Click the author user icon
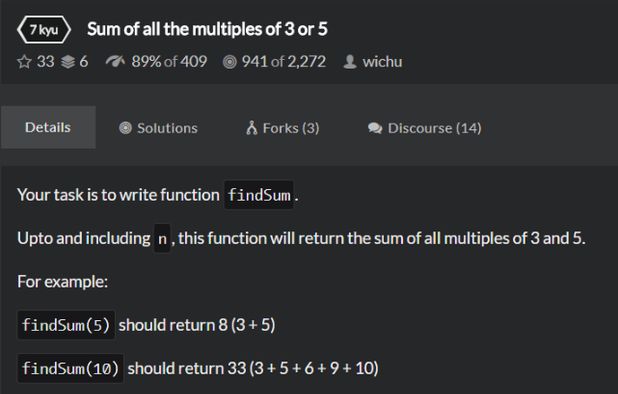The width and height of the screenshot is (618, 394). [x=350, y=62]
